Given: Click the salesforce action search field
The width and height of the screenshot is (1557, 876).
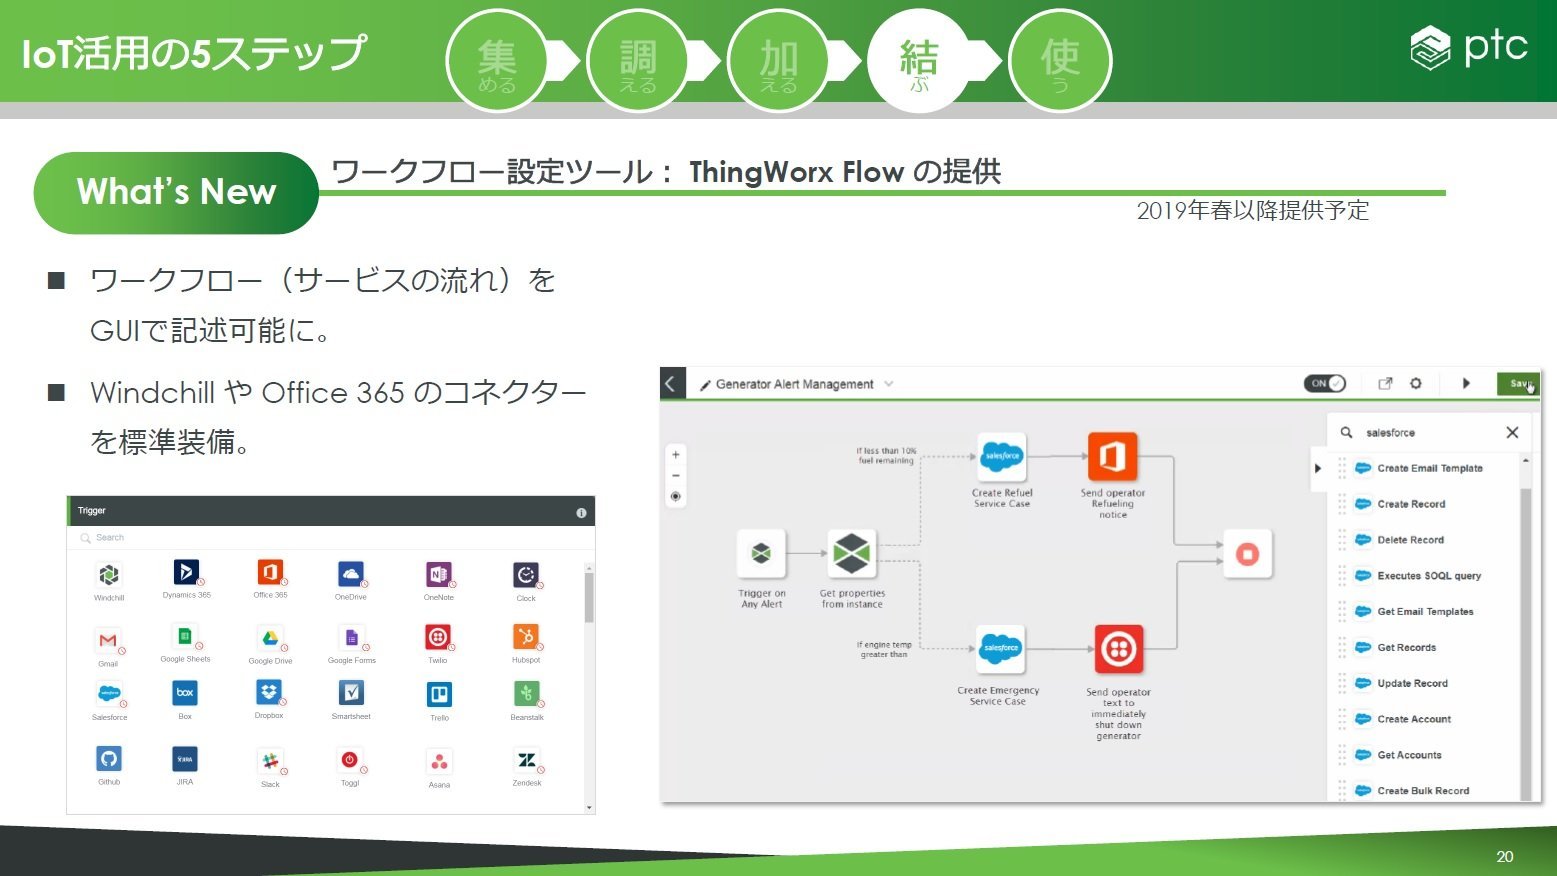Looking at the screenshot, I should [x=1427, y=432].
